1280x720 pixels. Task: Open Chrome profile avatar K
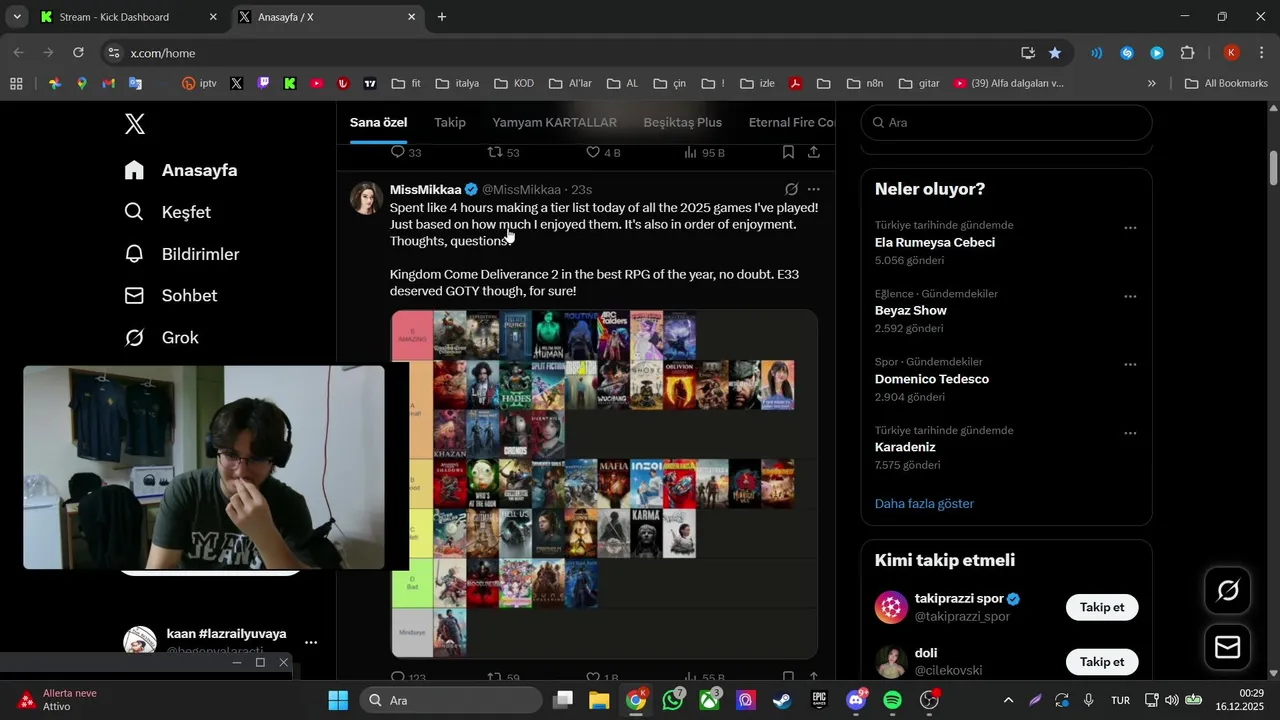pyautogui.click(x=1232, y=53)
